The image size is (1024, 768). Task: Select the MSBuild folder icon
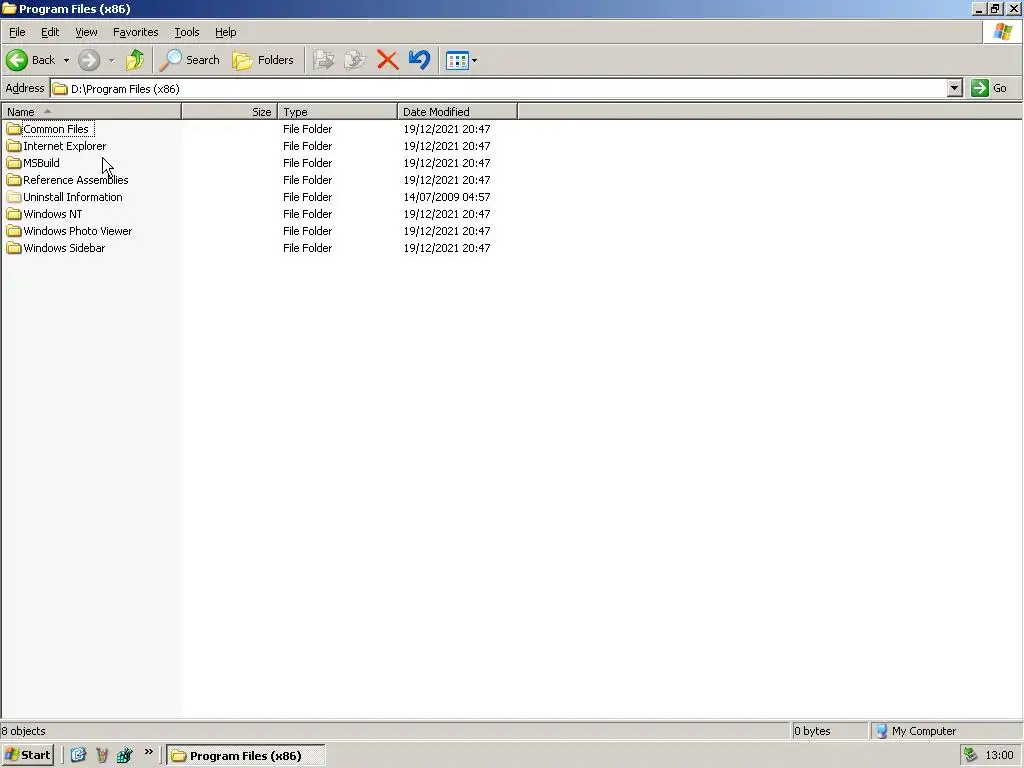coord(14,163)
